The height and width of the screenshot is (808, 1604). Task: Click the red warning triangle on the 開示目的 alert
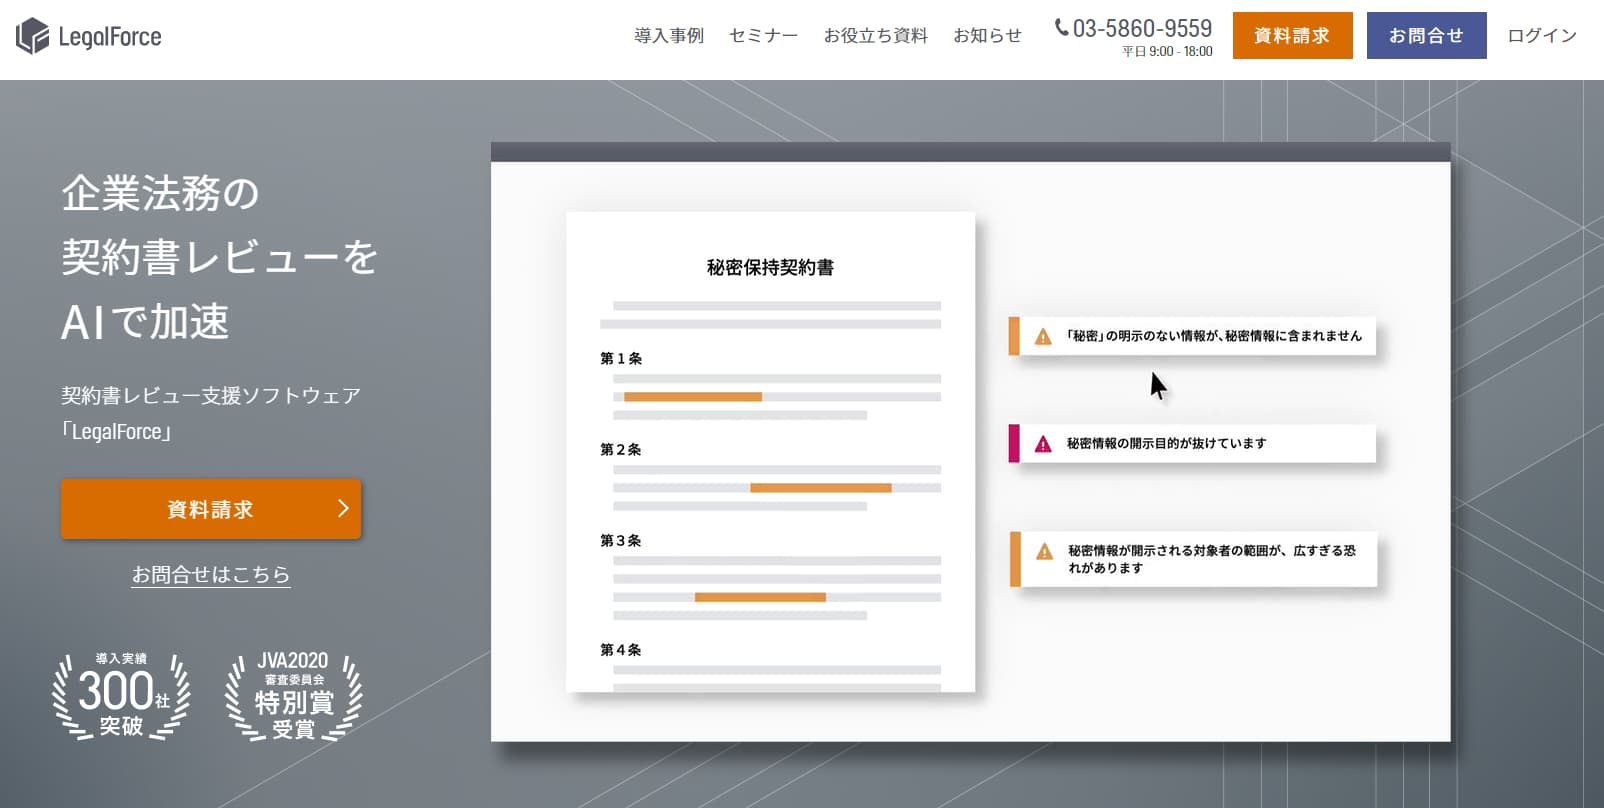(1043, 444)
